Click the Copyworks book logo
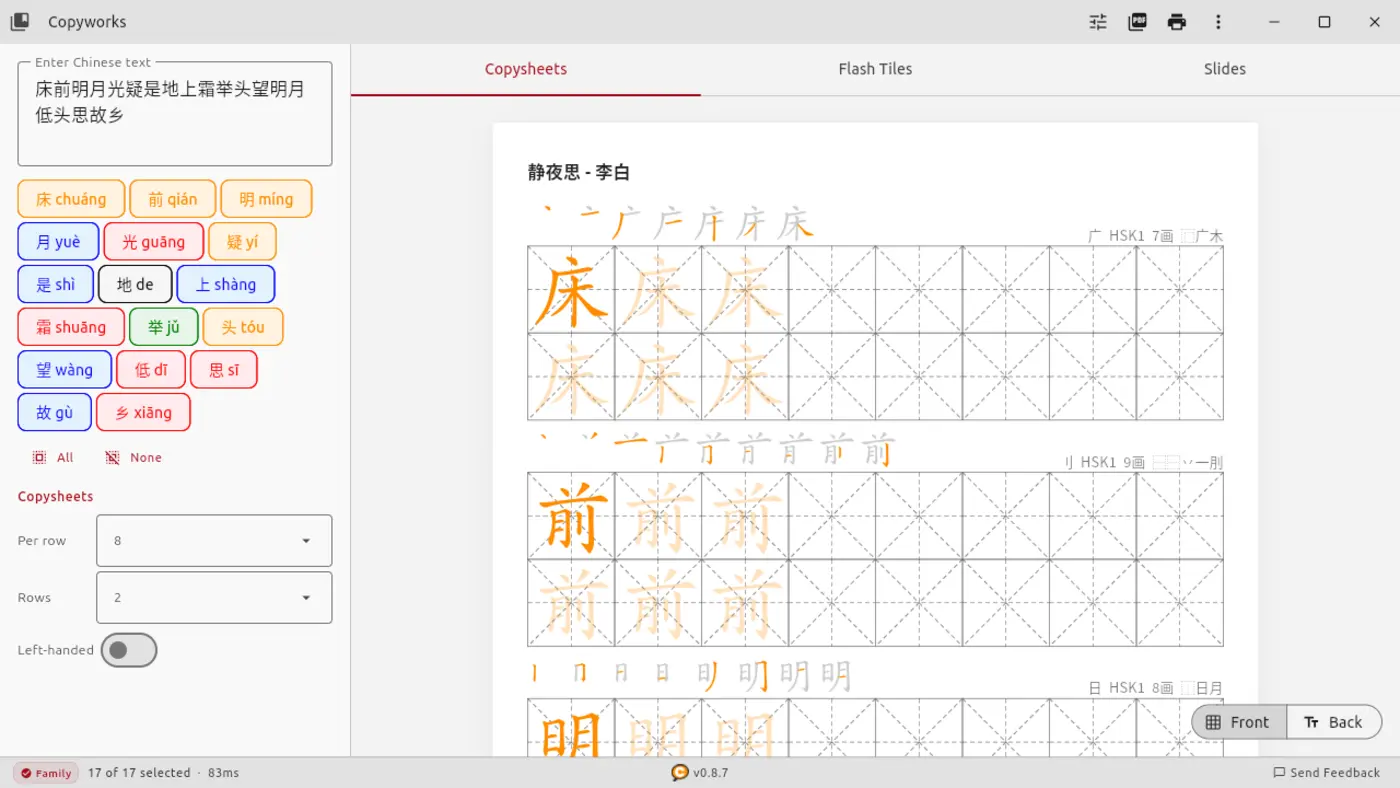 (19, 21)
